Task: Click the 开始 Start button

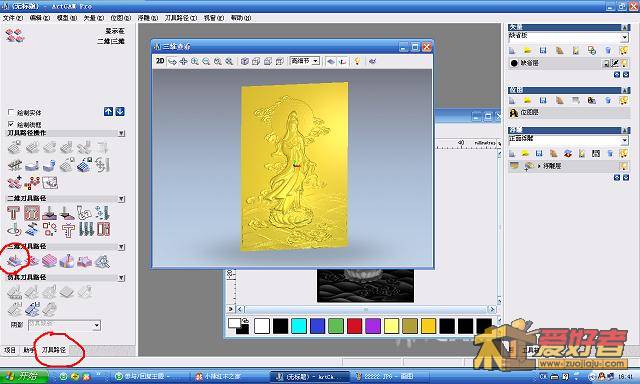Action: coord(24,376)
